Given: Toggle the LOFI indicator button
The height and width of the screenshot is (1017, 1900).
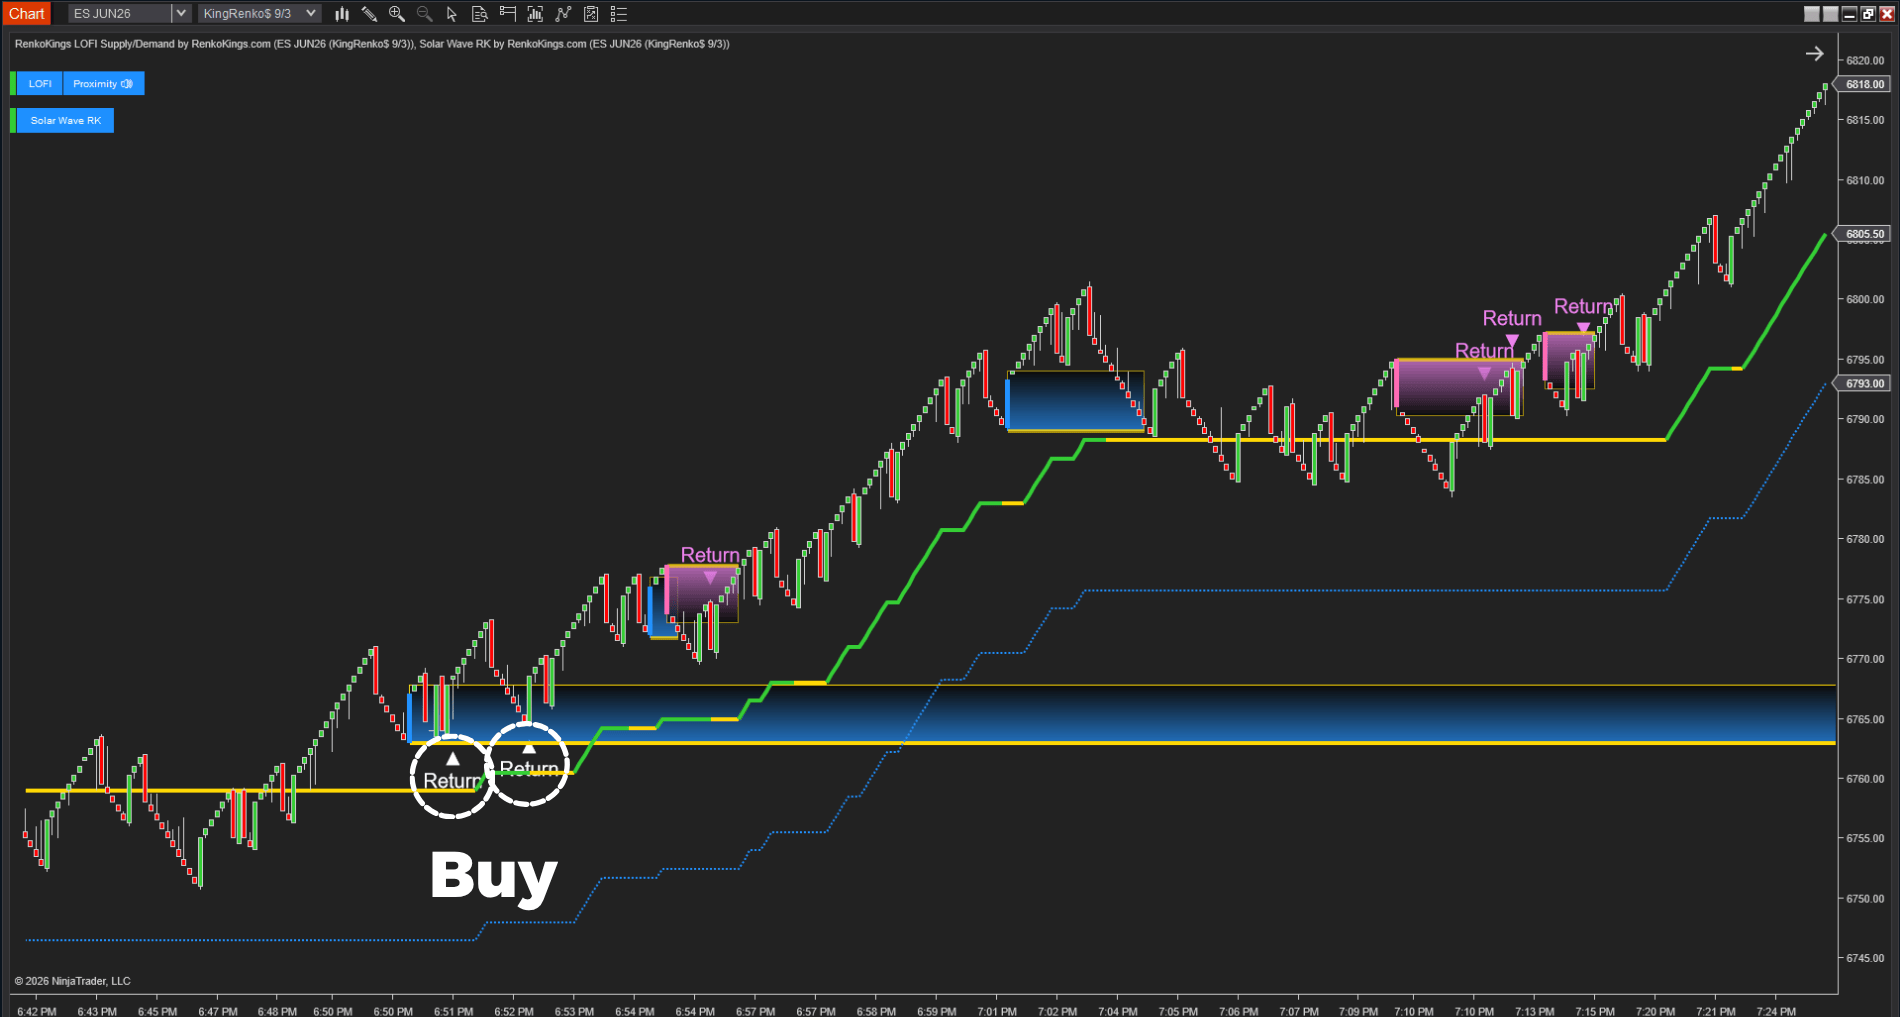Looking at the screenshot, I should click(x=40, y=84).
